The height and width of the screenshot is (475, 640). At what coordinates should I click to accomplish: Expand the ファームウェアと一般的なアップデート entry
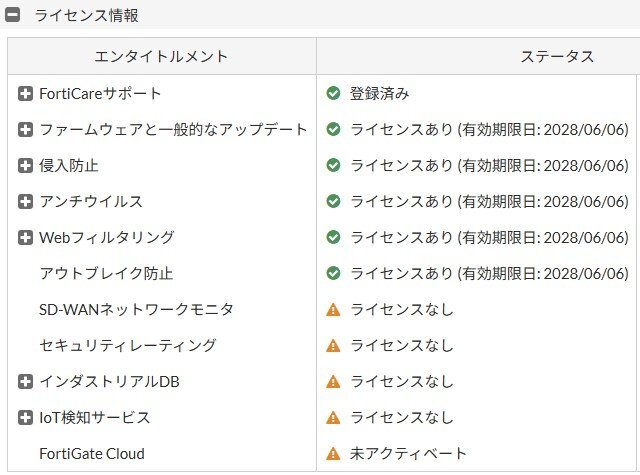tap(26, 129)
